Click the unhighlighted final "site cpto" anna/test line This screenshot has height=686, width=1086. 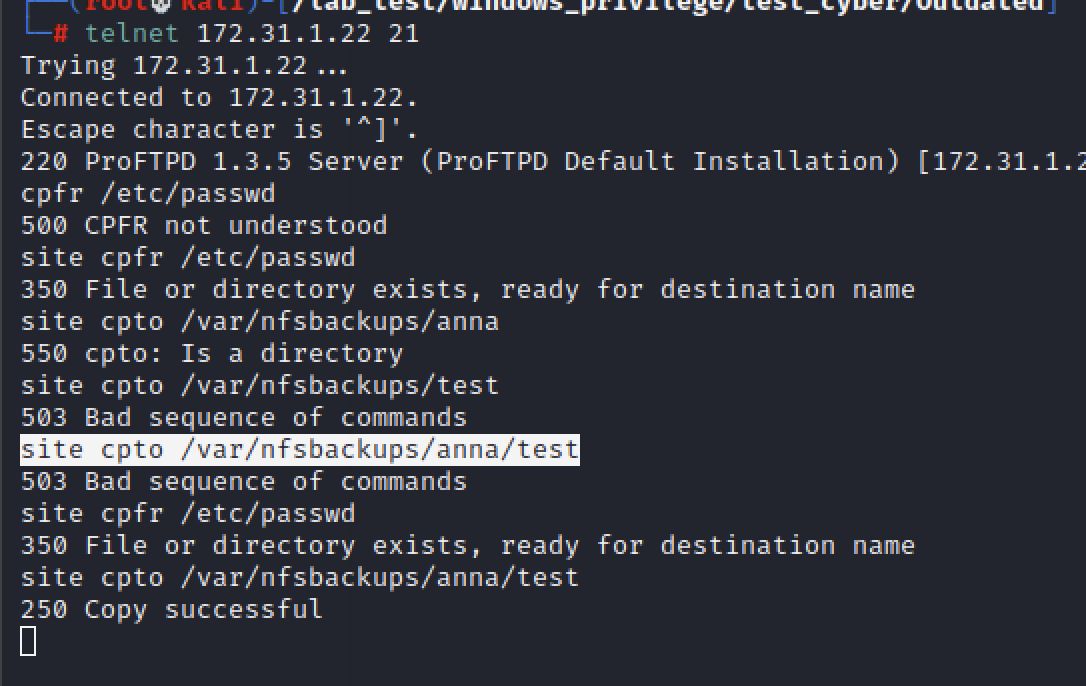click(300, 578)
